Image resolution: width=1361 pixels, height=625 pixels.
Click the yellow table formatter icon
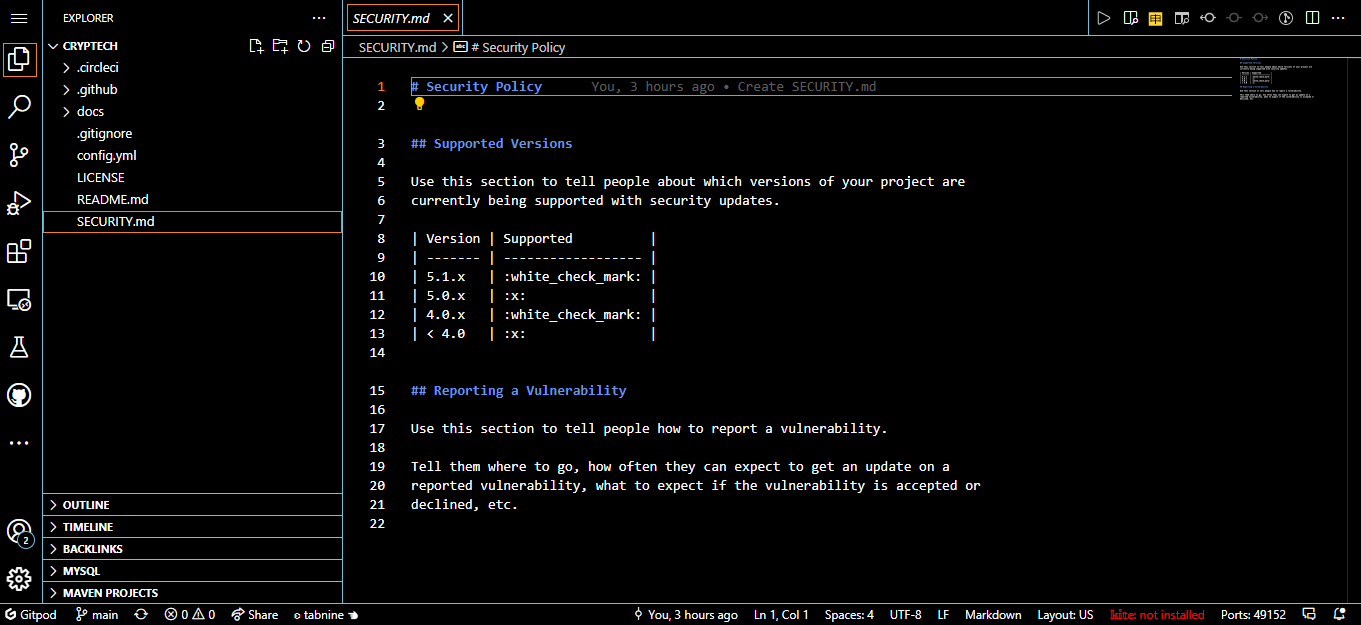tap(1156, 18)
